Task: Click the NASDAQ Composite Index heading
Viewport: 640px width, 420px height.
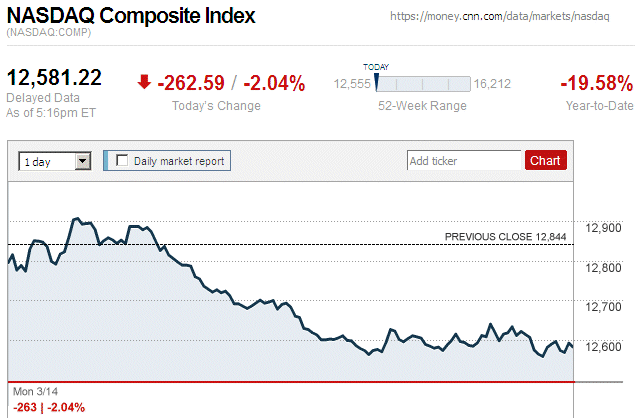Action: 131,16
